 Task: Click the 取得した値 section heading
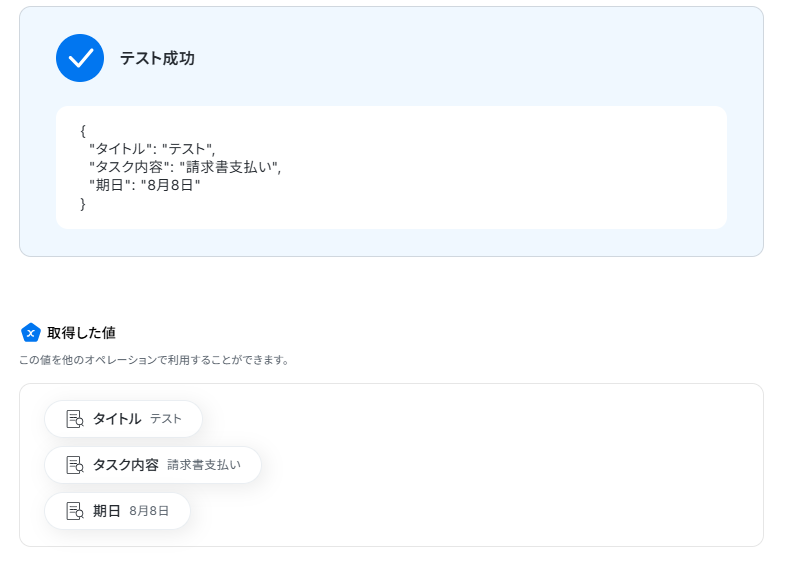[x=81, y=333]
